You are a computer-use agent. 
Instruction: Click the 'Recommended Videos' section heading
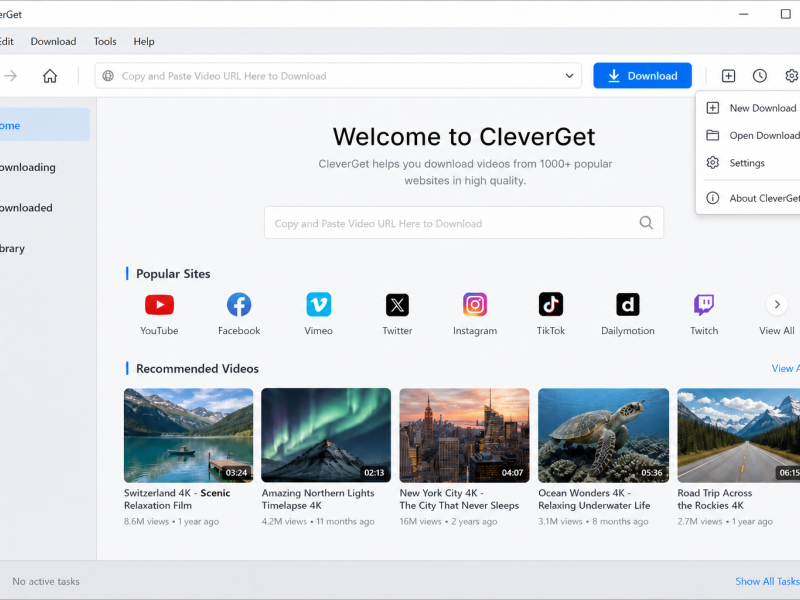tap(197, 368)
